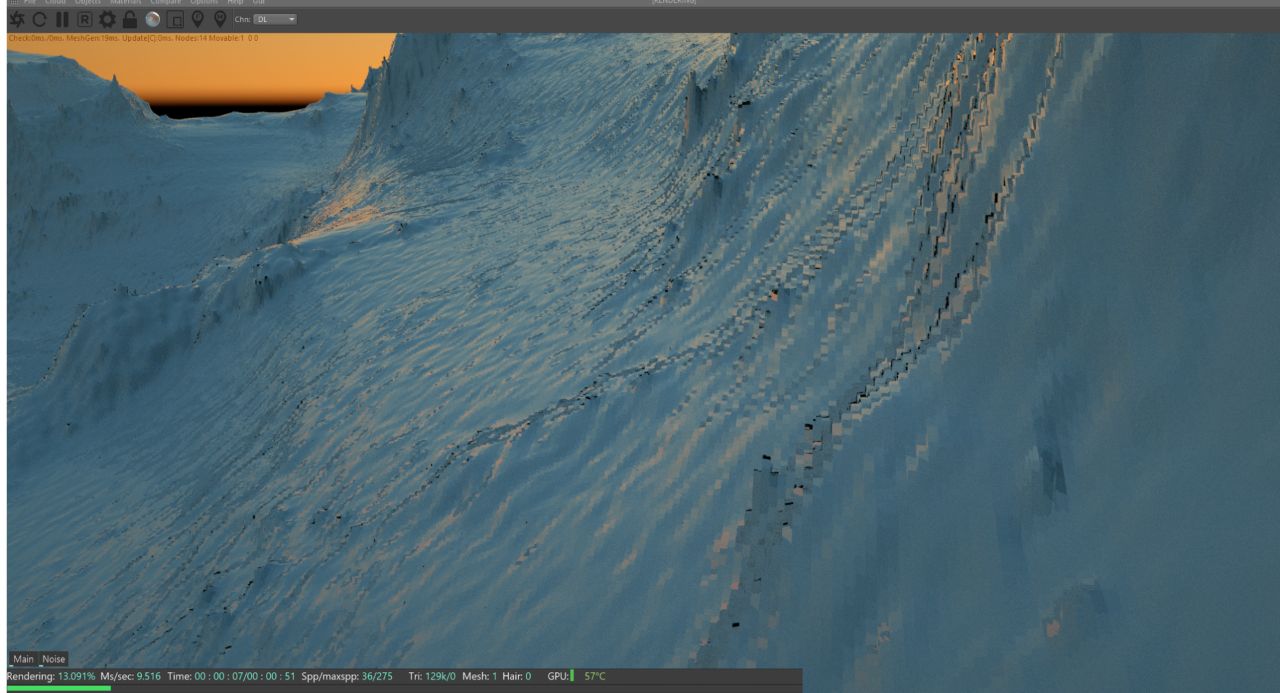Screen dimensions: 1280x693
Task: Select the pick focus pin tool
Action: 197,19
